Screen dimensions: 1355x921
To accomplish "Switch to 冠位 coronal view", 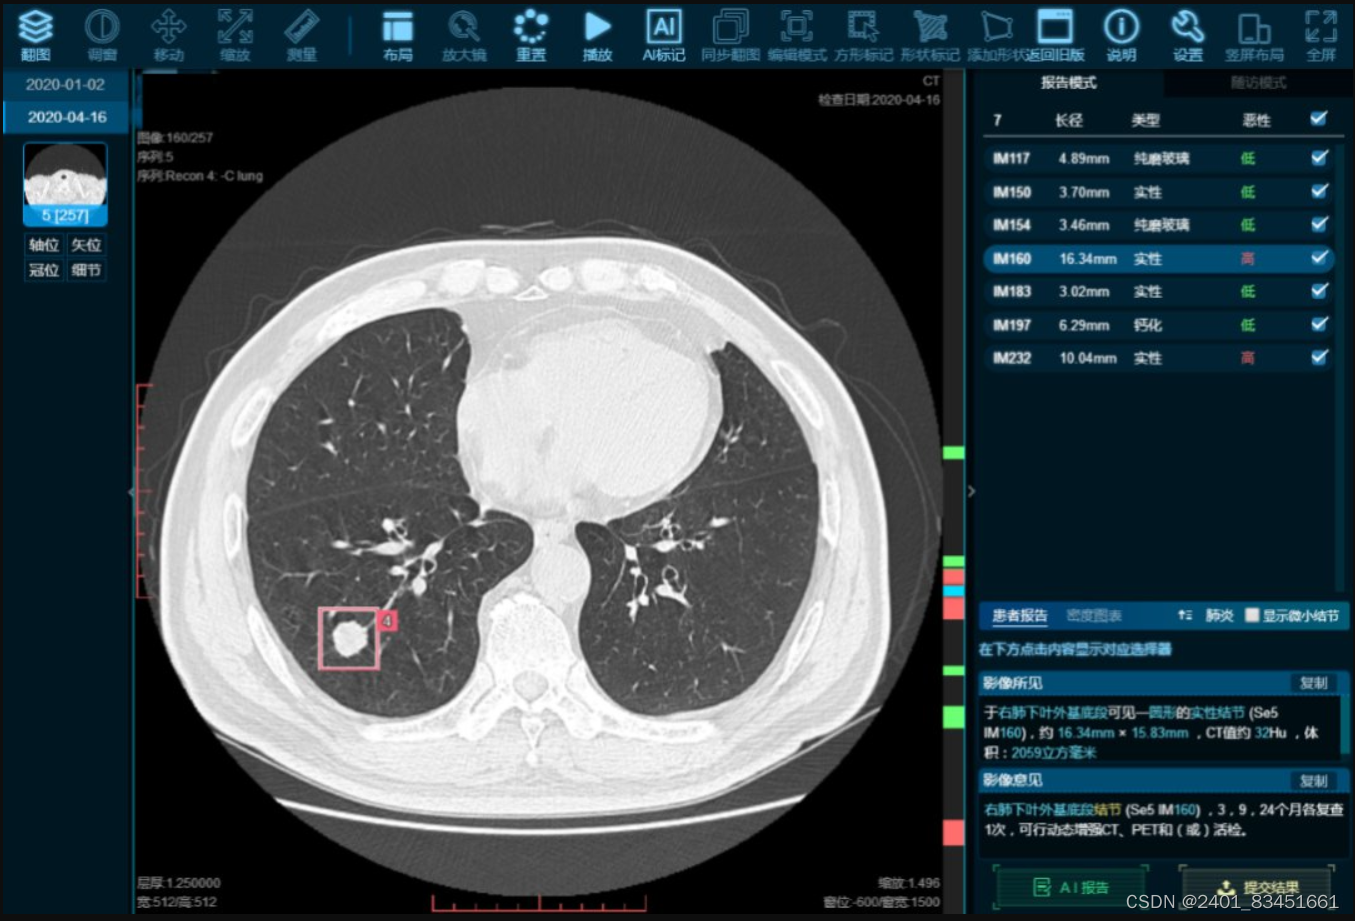I will click(x=44, y=270).
